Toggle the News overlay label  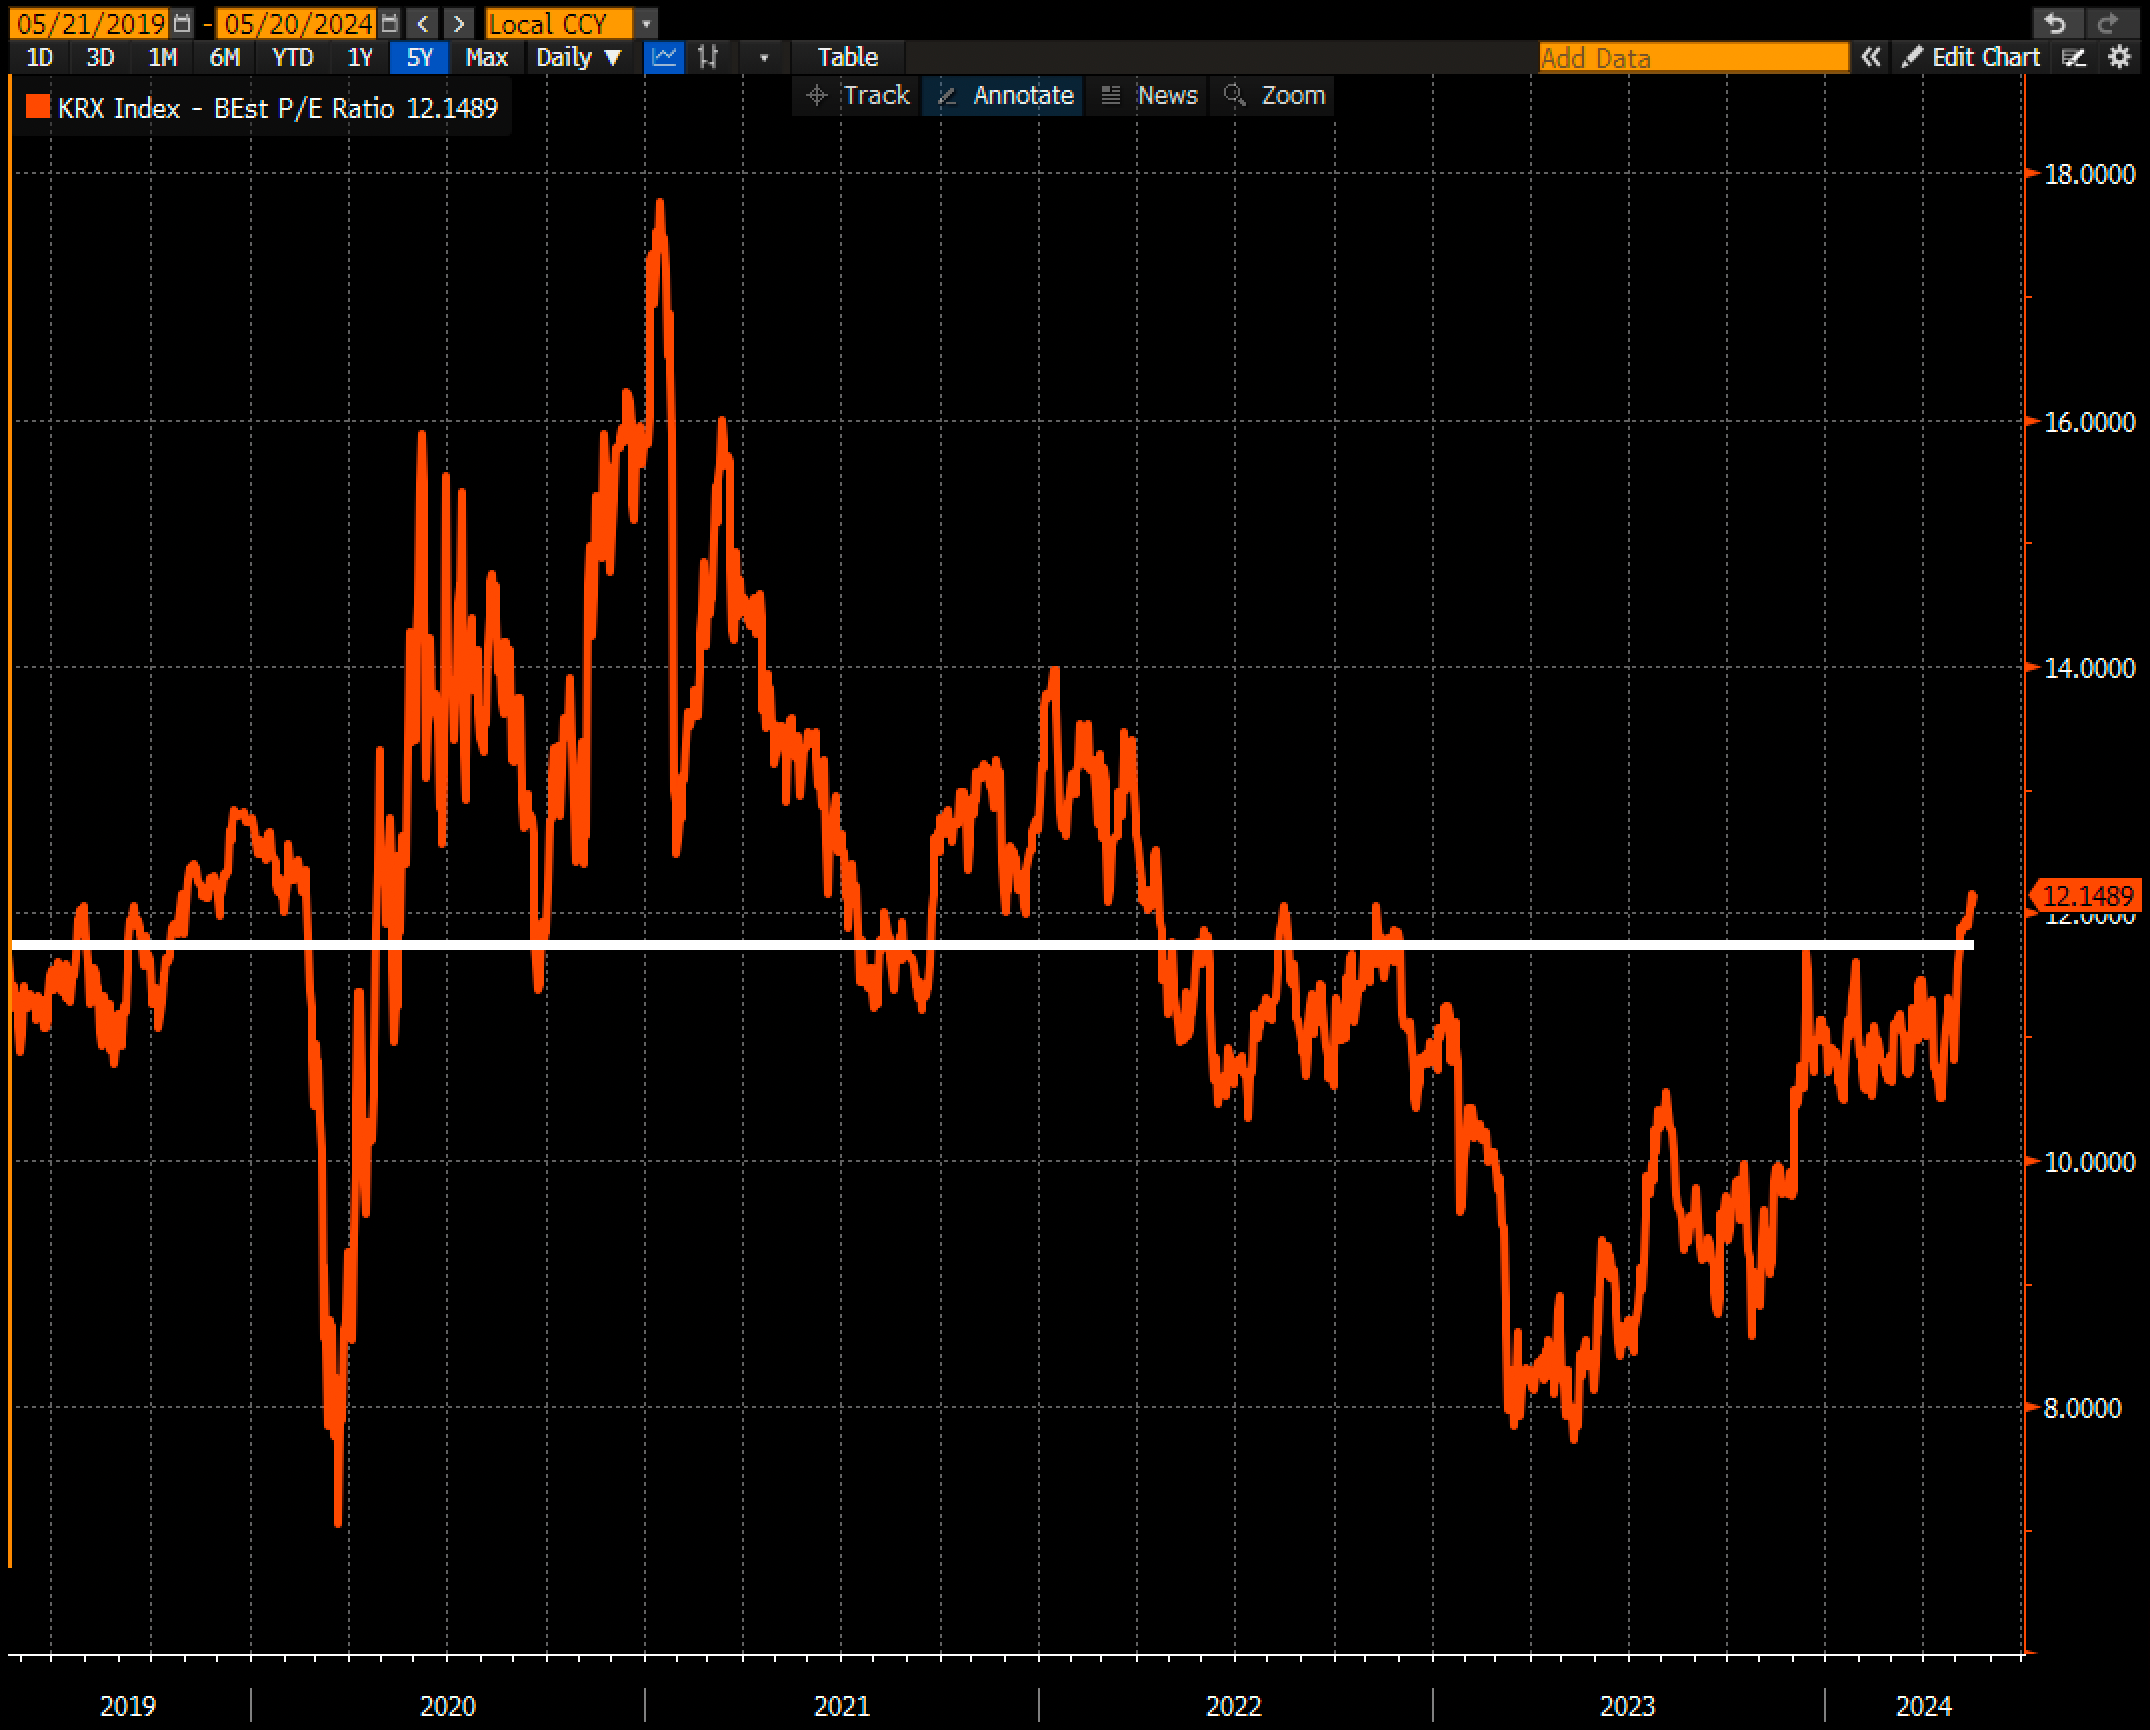click(x=1167, y=96)
